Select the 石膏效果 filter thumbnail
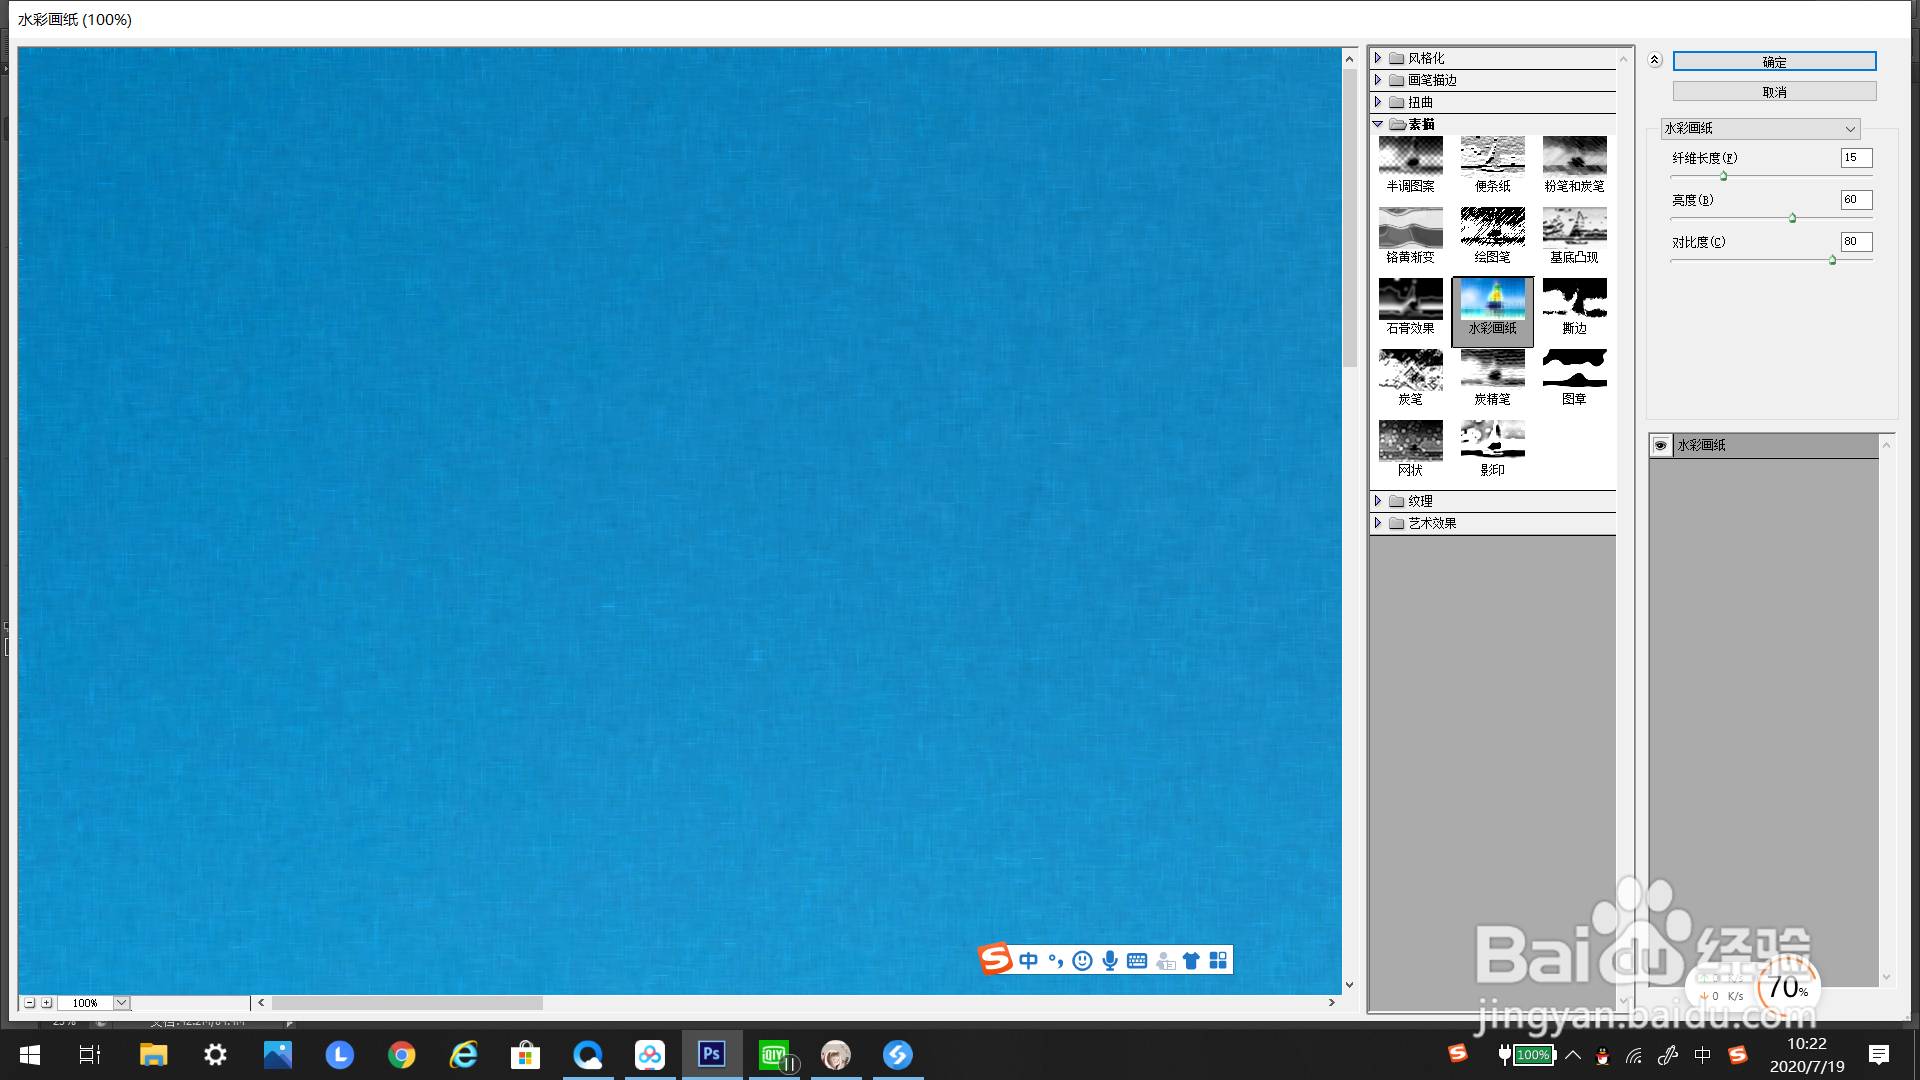Screen dimensions: 1920x1080 click(x=1410, y=299)
